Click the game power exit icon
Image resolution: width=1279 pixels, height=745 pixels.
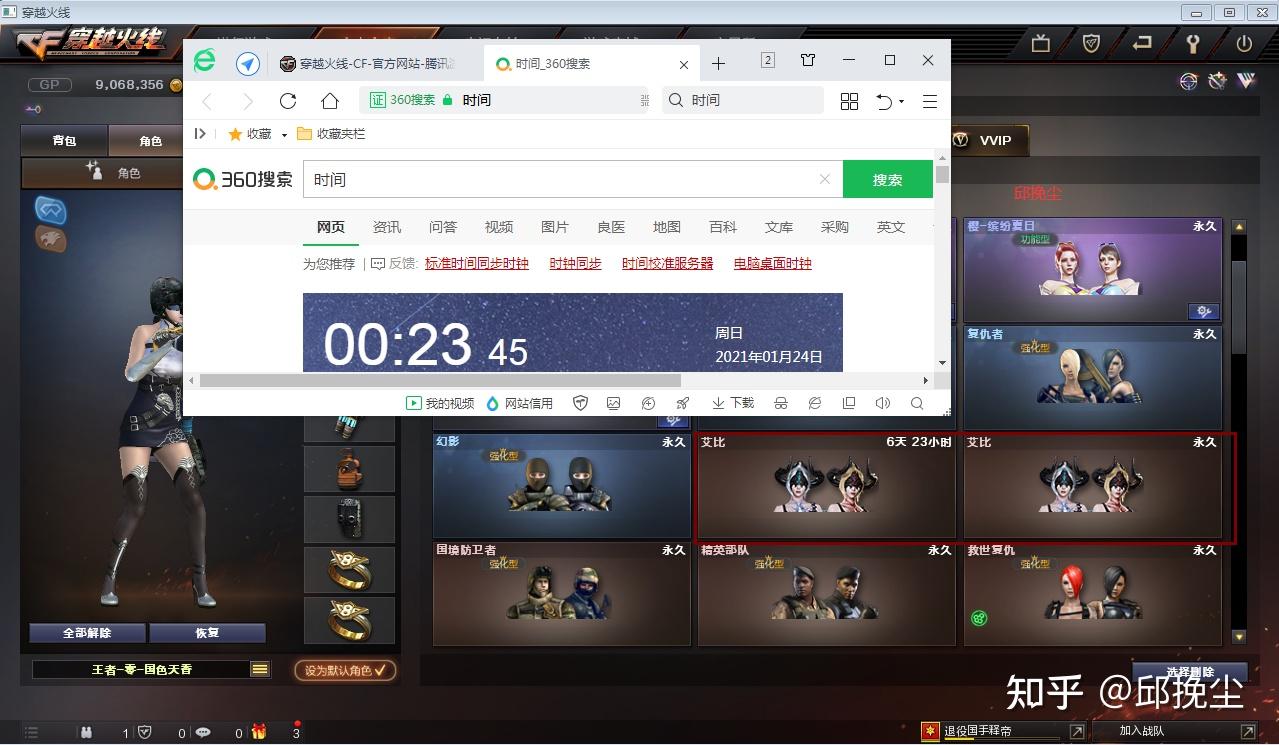pos(1244,43)
